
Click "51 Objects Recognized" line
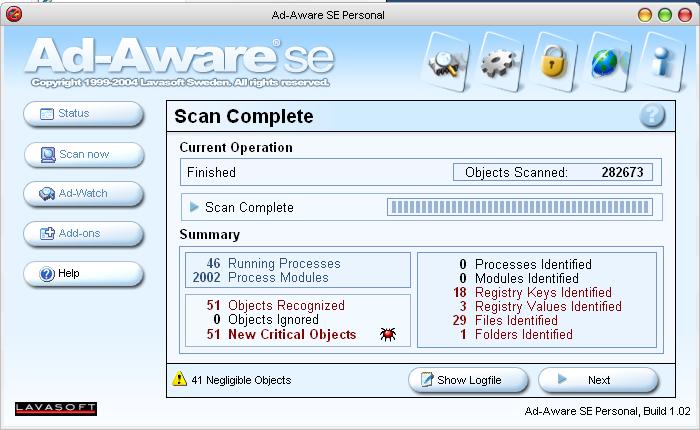point(275,305)
